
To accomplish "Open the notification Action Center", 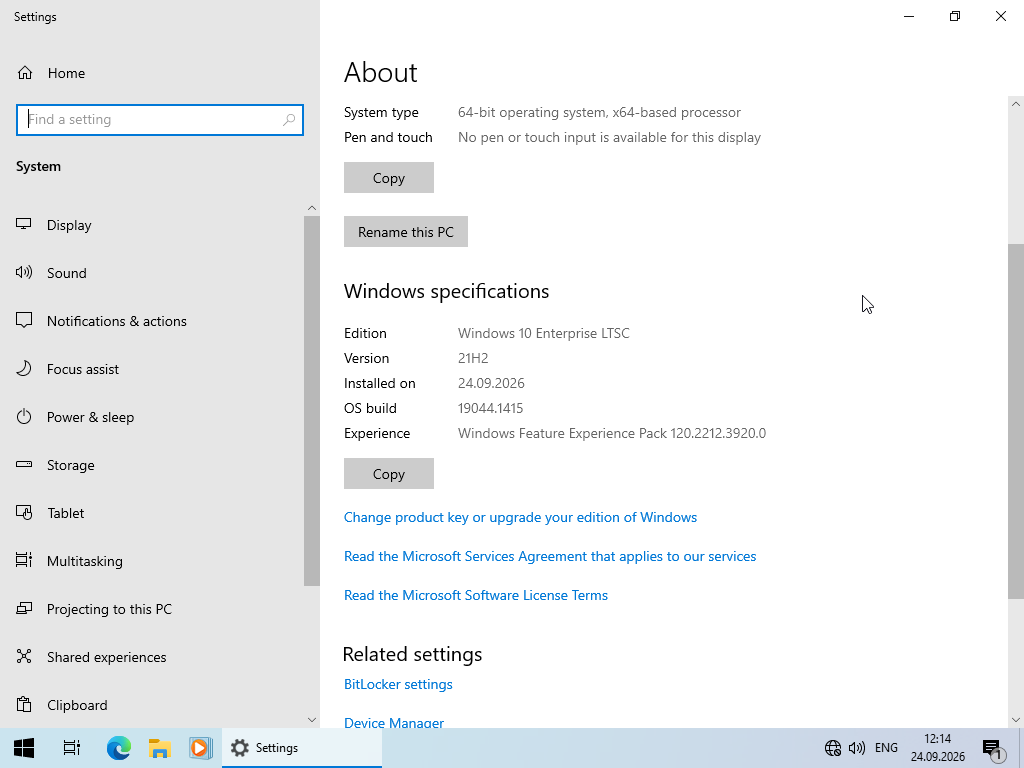I will [x=993, y=748].
